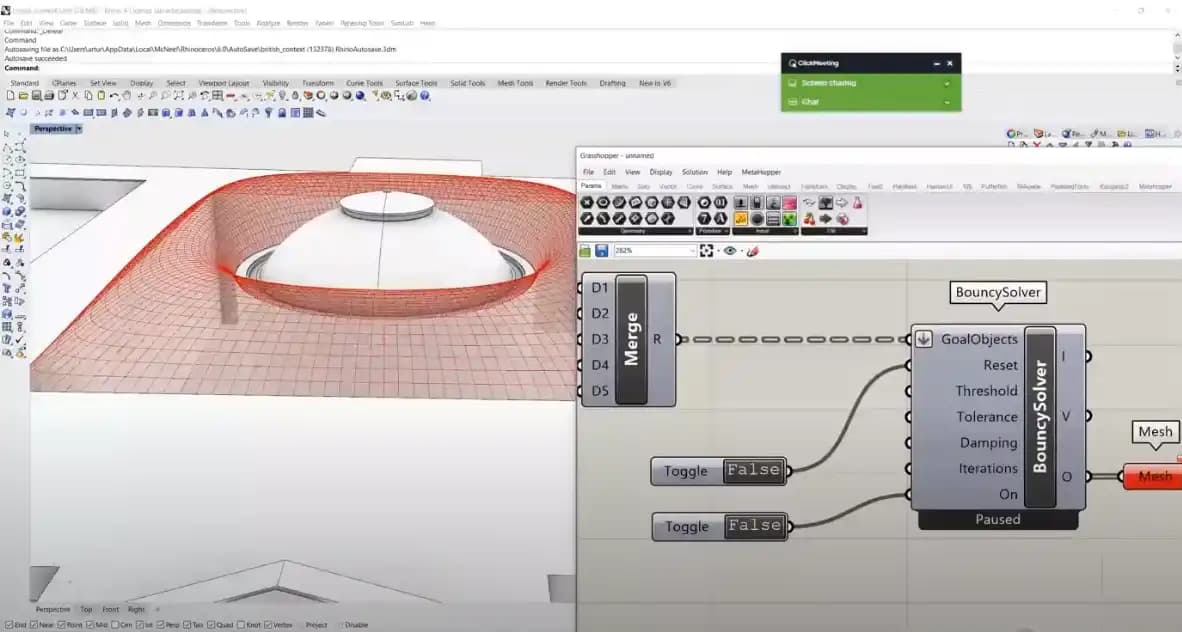The height and width of the screenshot is (632, 1182).
Task: Click the Project osnap button
Action: click(x=317, y=625)
